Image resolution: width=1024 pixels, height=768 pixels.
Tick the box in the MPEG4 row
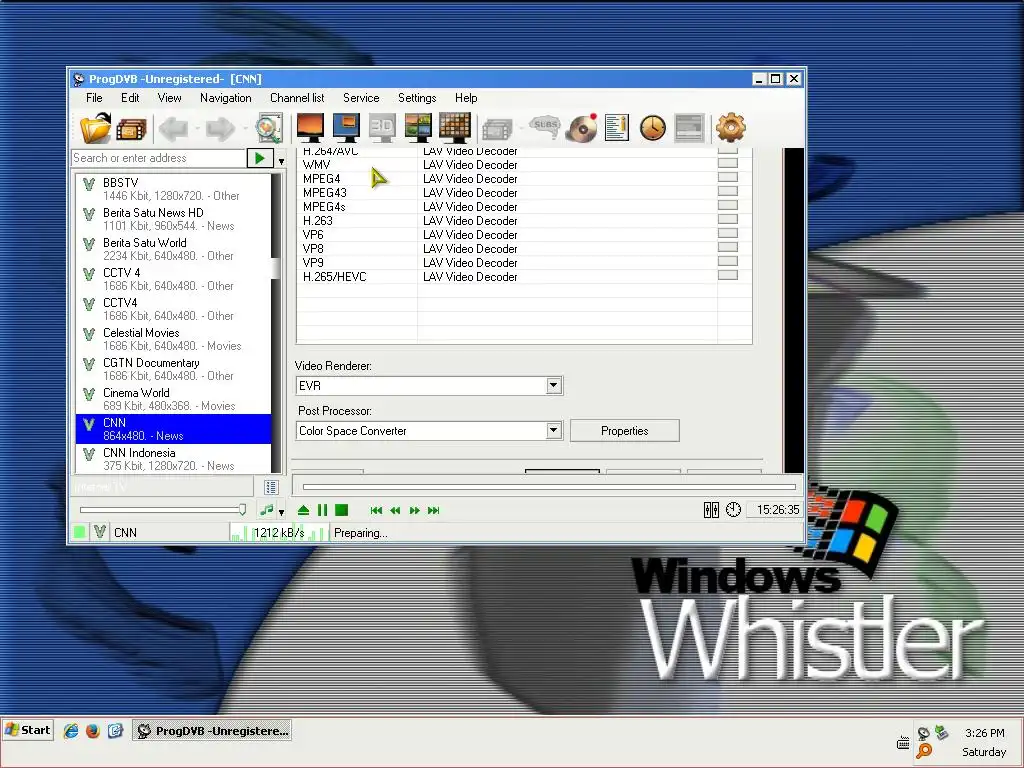point(728,177)
